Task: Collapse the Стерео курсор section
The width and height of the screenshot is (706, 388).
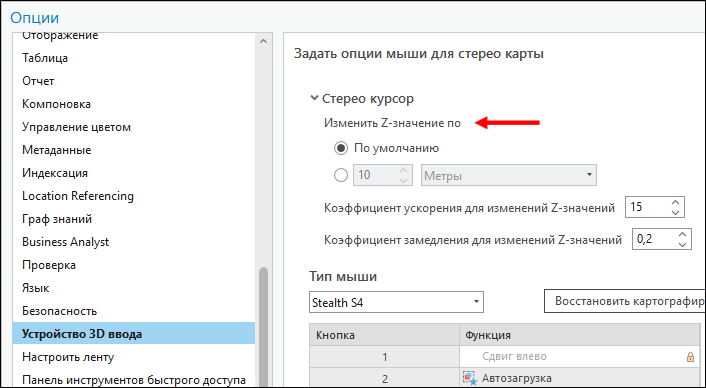Action: (x=314, y=98)
